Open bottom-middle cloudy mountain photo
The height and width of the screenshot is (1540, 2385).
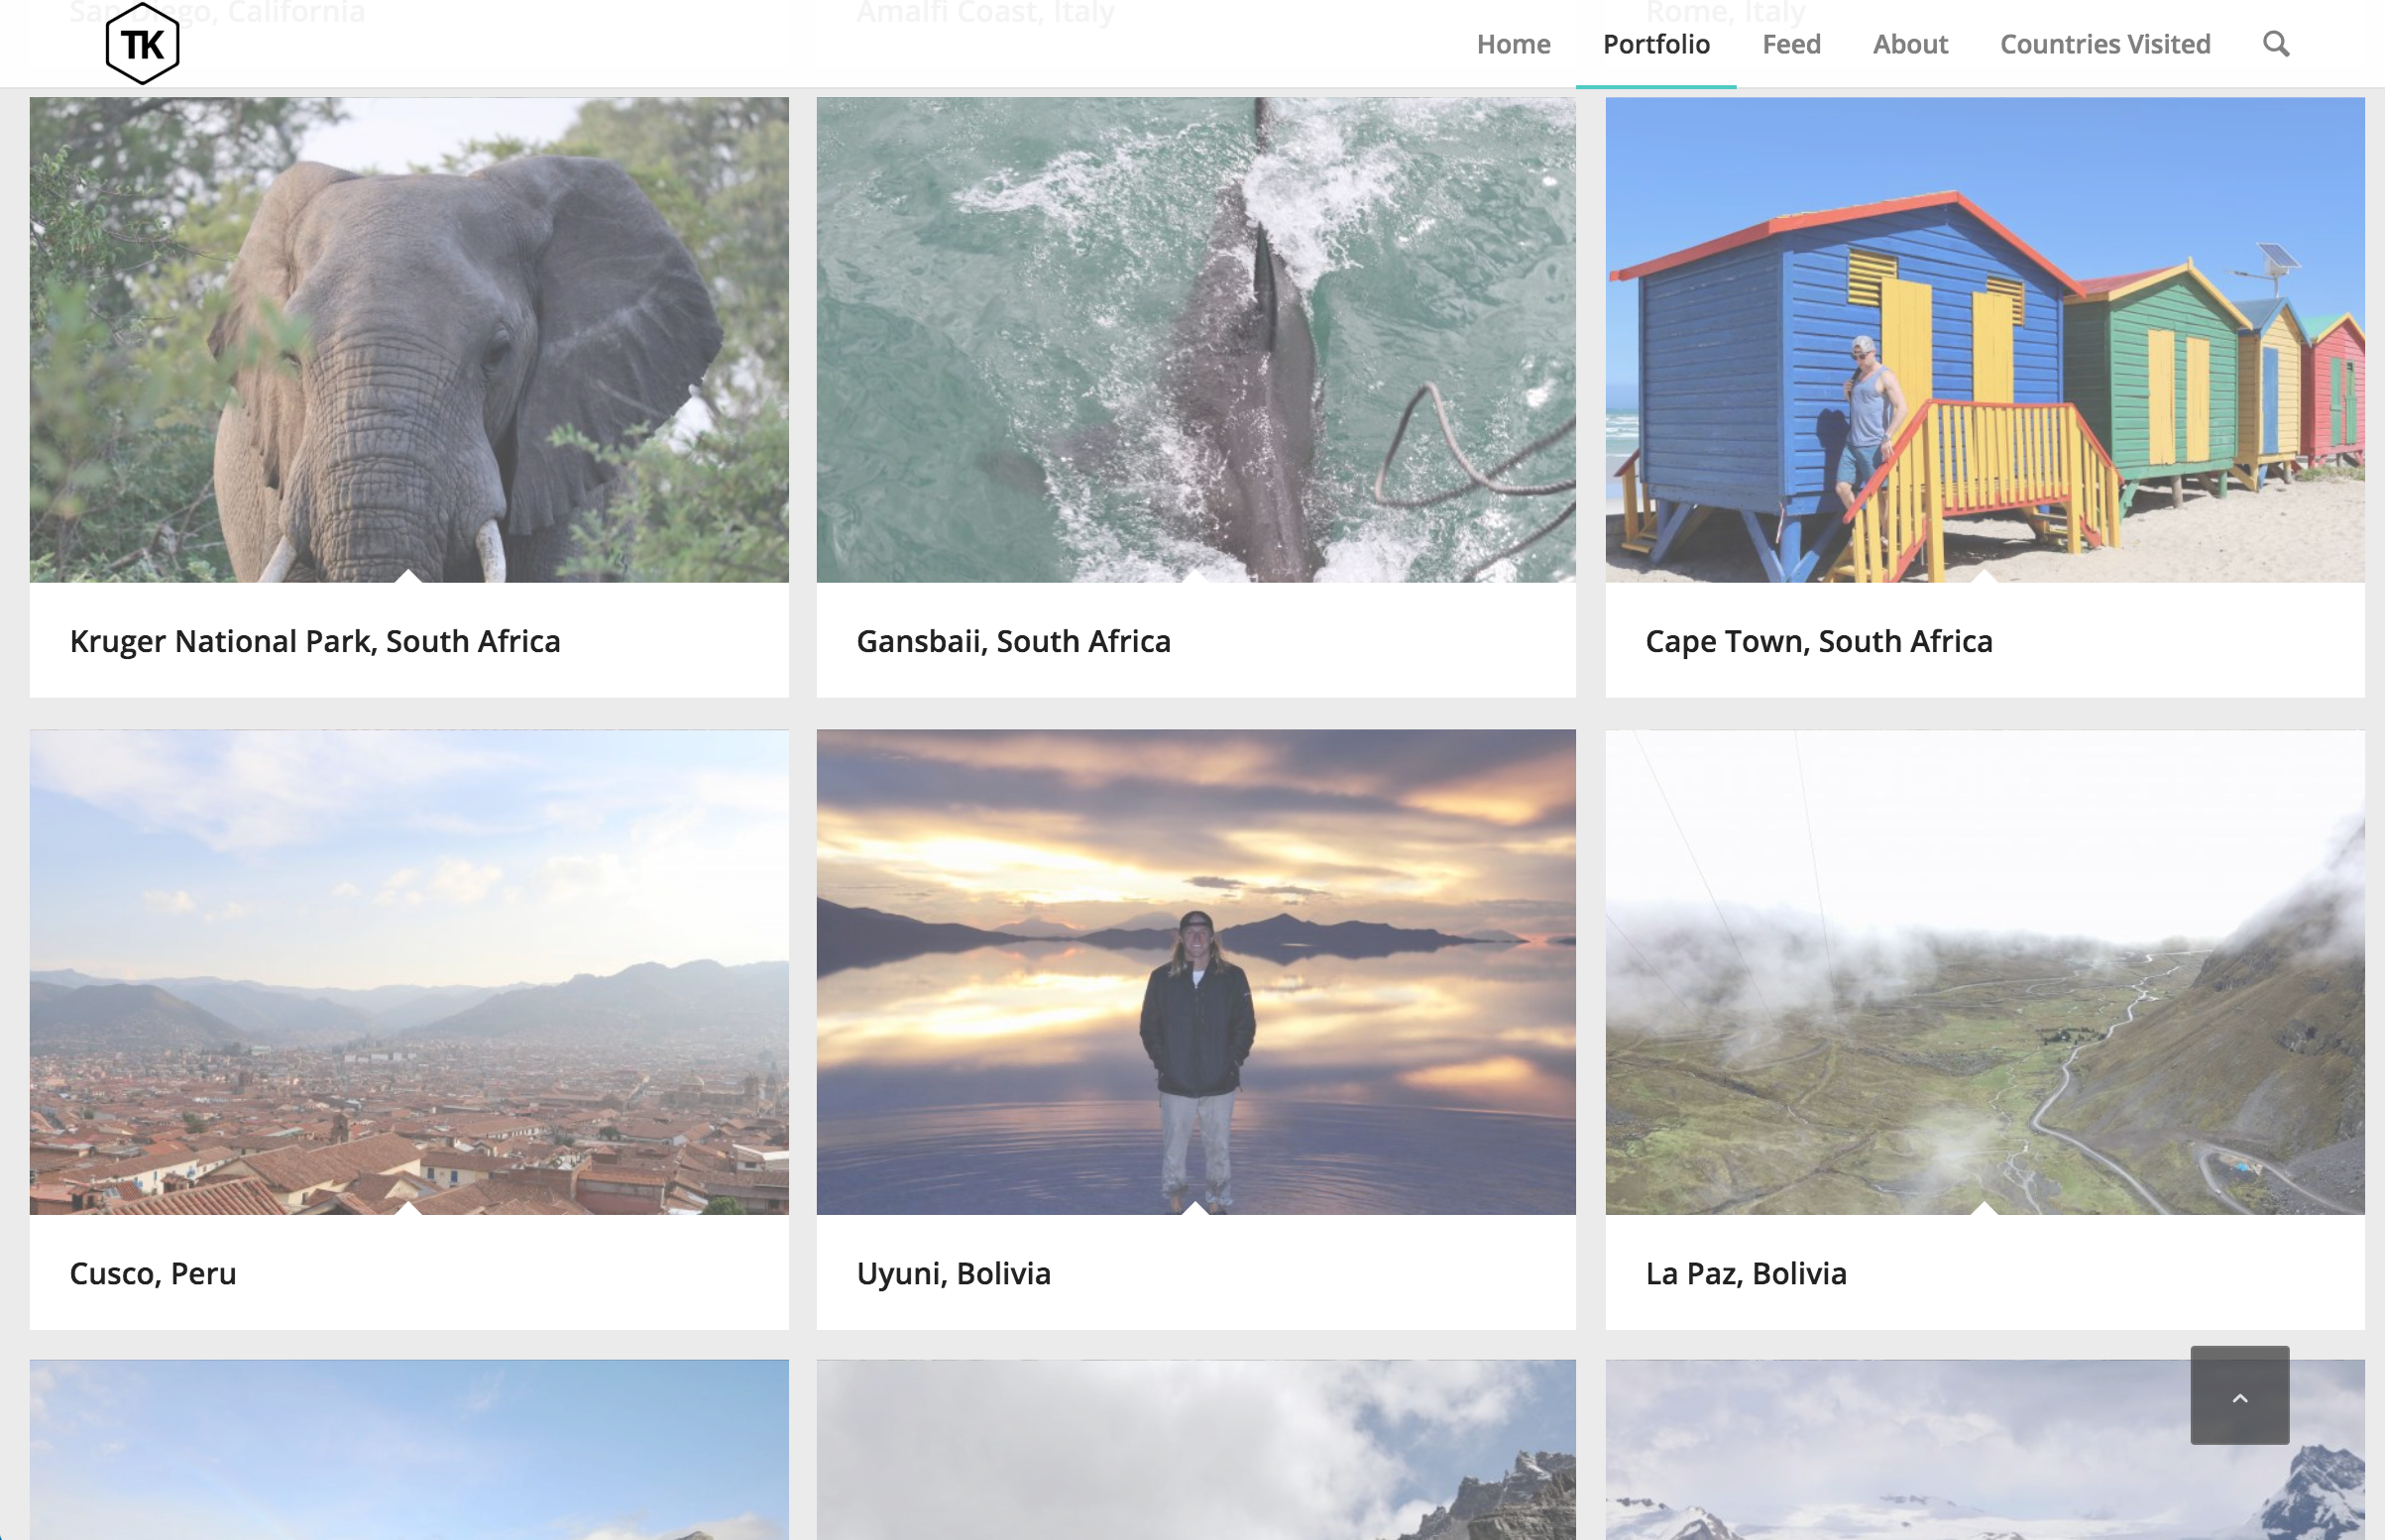coord(1196,1450)
